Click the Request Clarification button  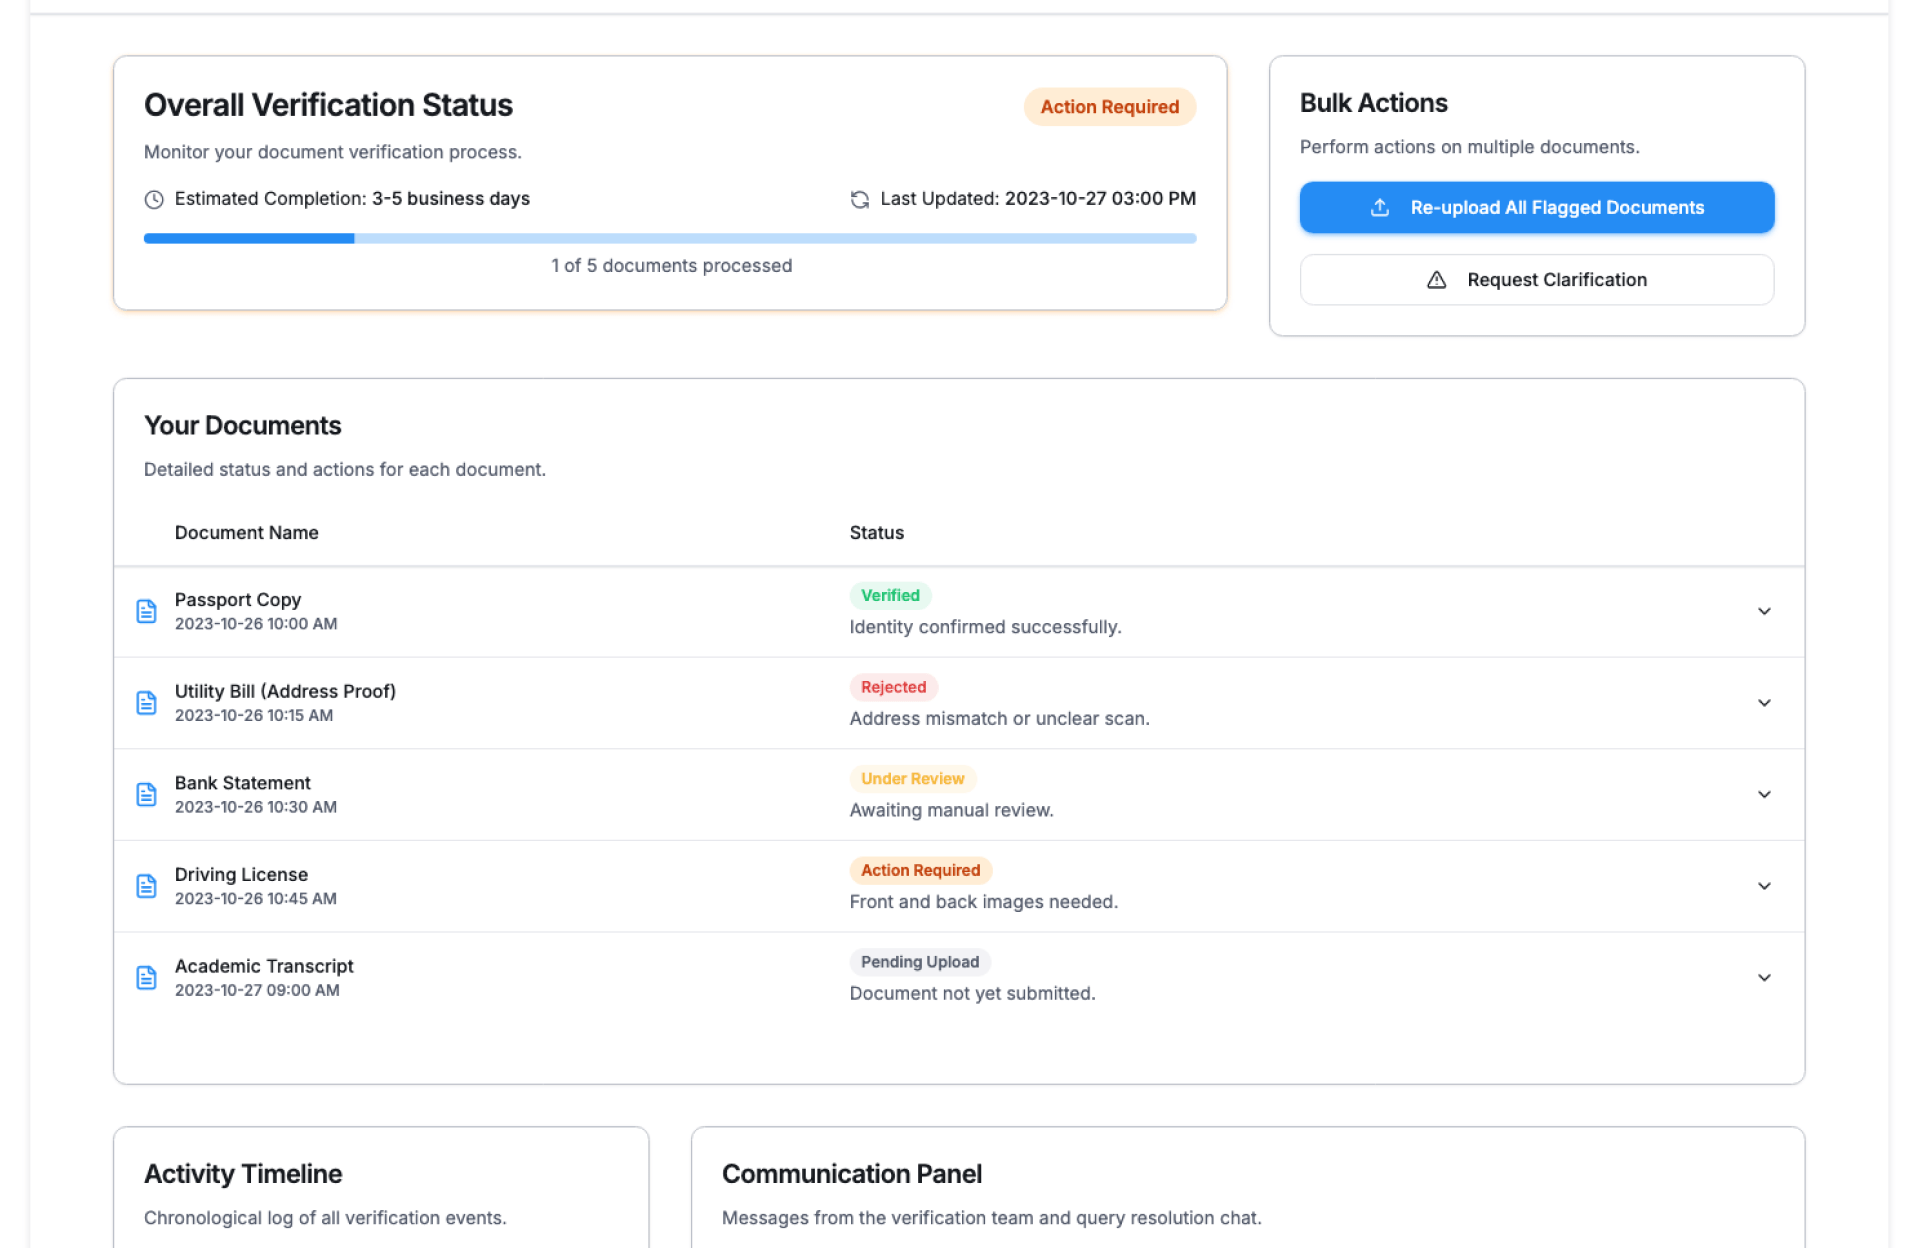(x=1536, y=280)
